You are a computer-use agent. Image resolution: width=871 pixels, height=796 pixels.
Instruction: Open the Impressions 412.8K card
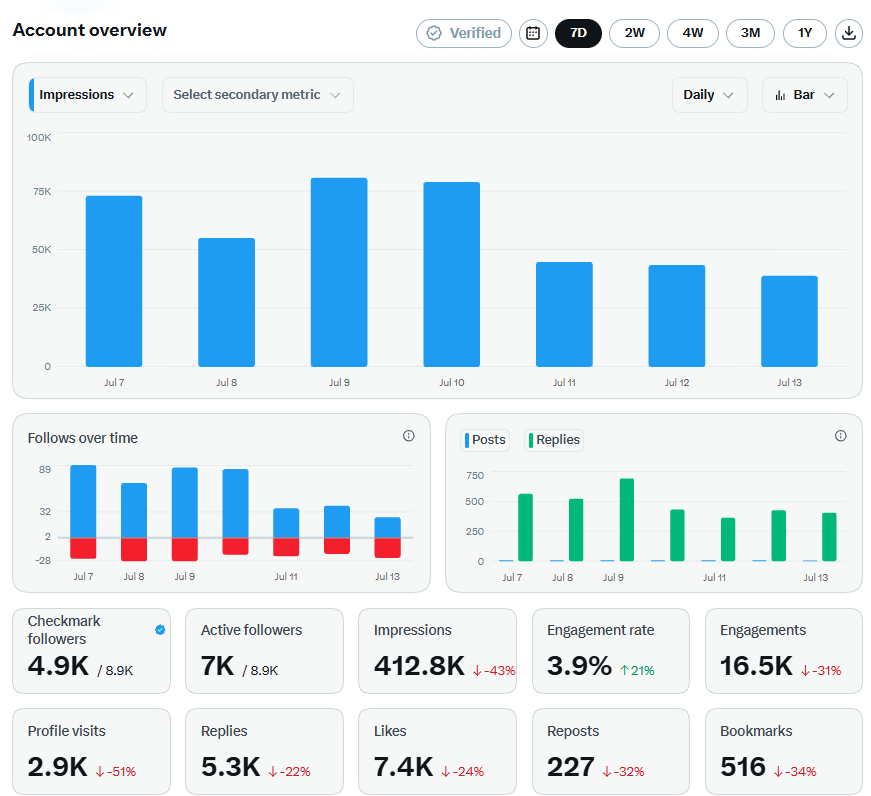tap(437, 650)
